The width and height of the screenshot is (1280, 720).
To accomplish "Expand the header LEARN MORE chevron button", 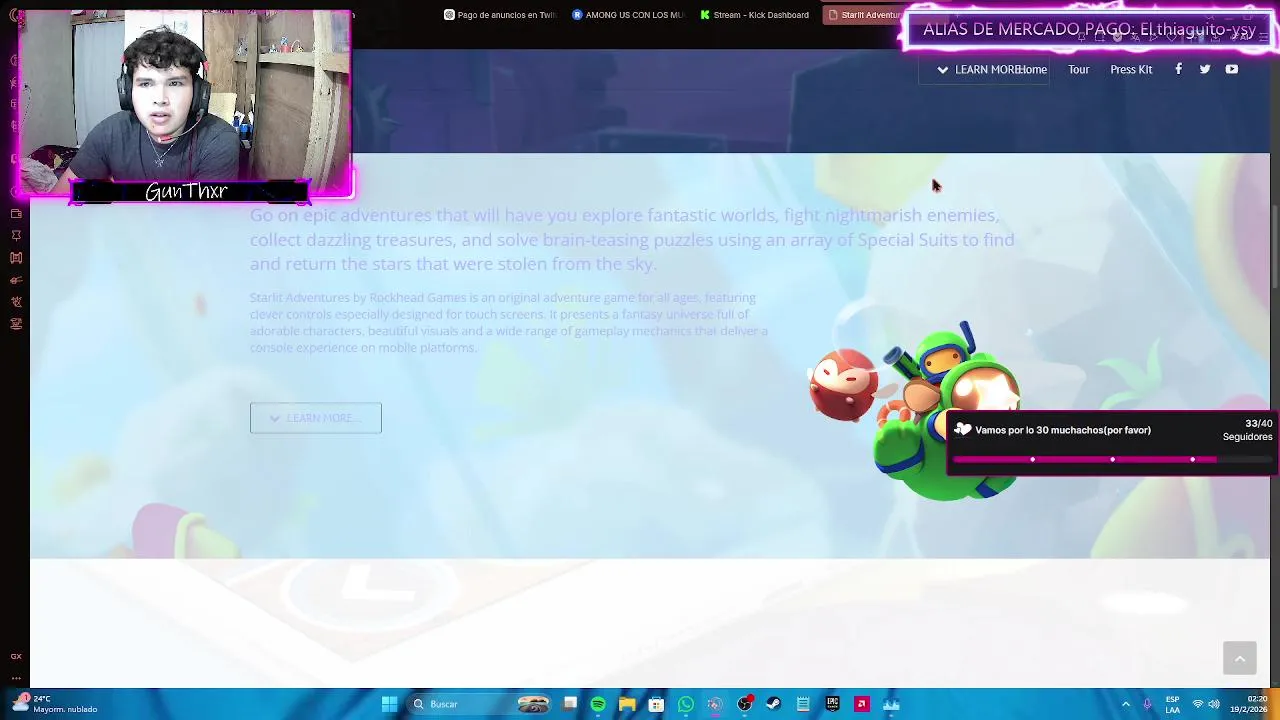I will click(985, 69).
